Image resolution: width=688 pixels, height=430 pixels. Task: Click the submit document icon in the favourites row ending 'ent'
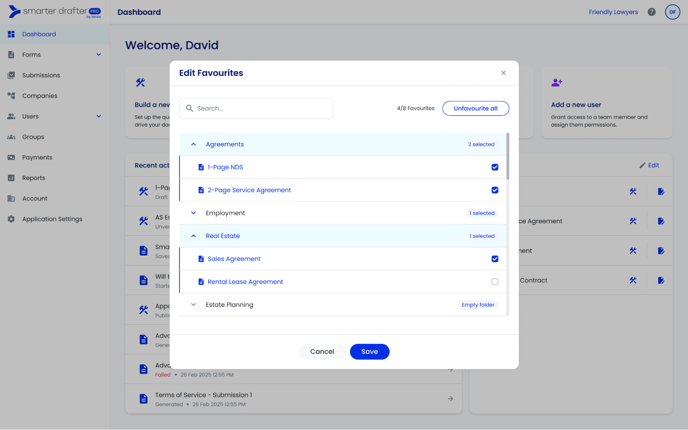661,251
